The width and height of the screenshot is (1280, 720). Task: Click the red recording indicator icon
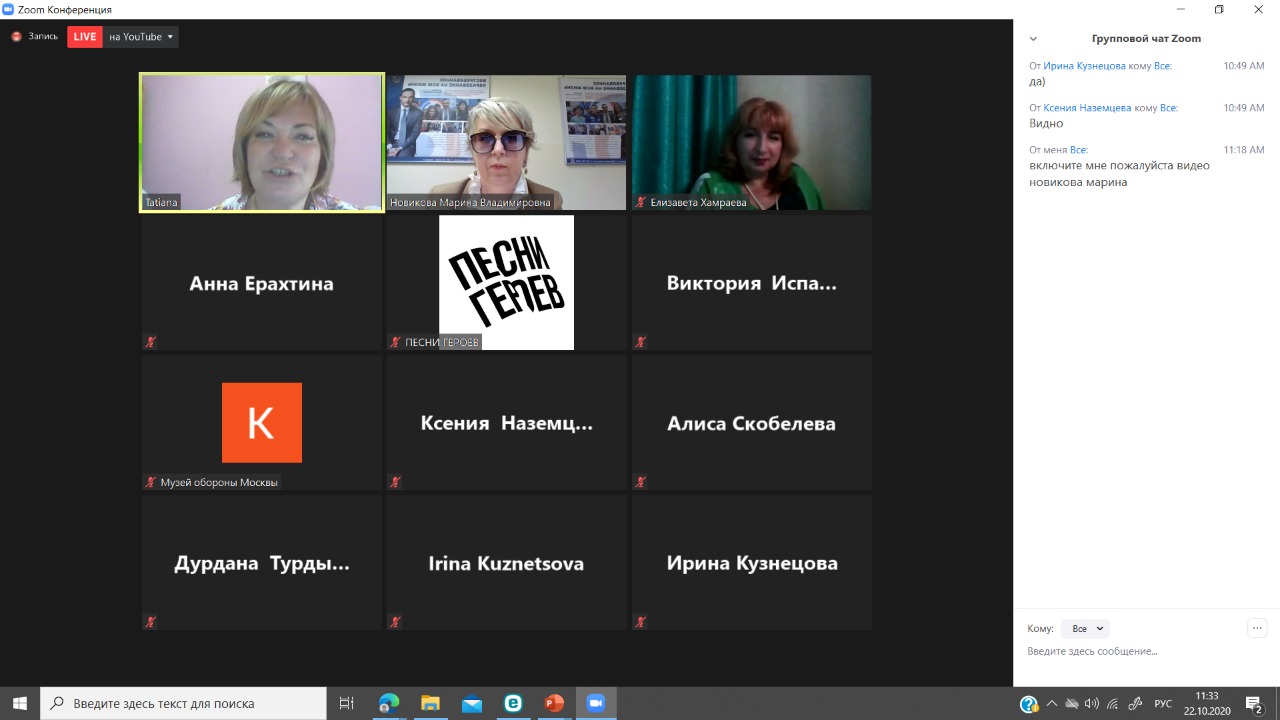16,37
